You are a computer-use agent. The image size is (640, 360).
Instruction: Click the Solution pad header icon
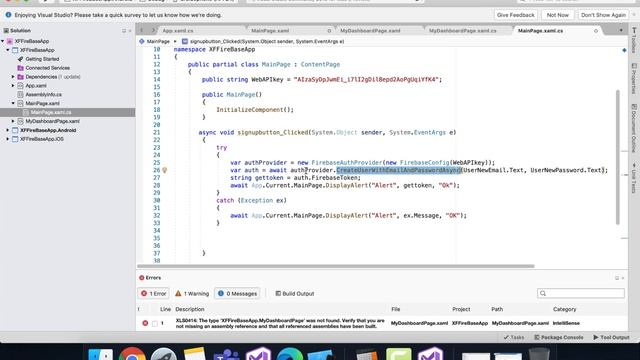click(6, 31)
